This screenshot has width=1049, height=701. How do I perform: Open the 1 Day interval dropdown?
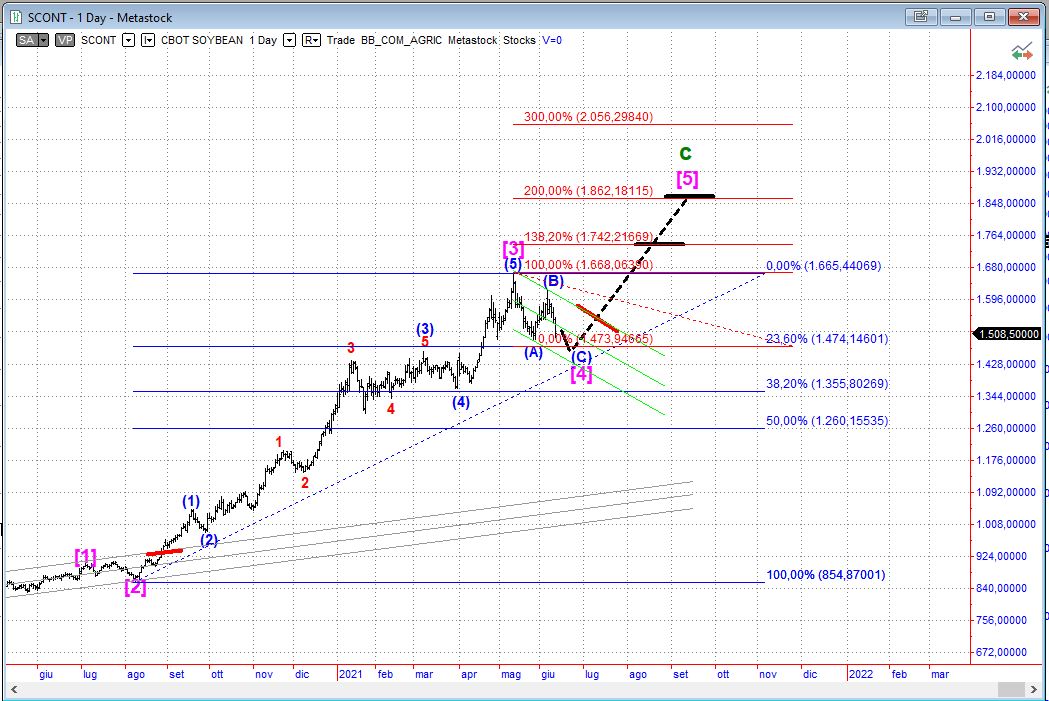pyautogui.click(x=289, y=40)
